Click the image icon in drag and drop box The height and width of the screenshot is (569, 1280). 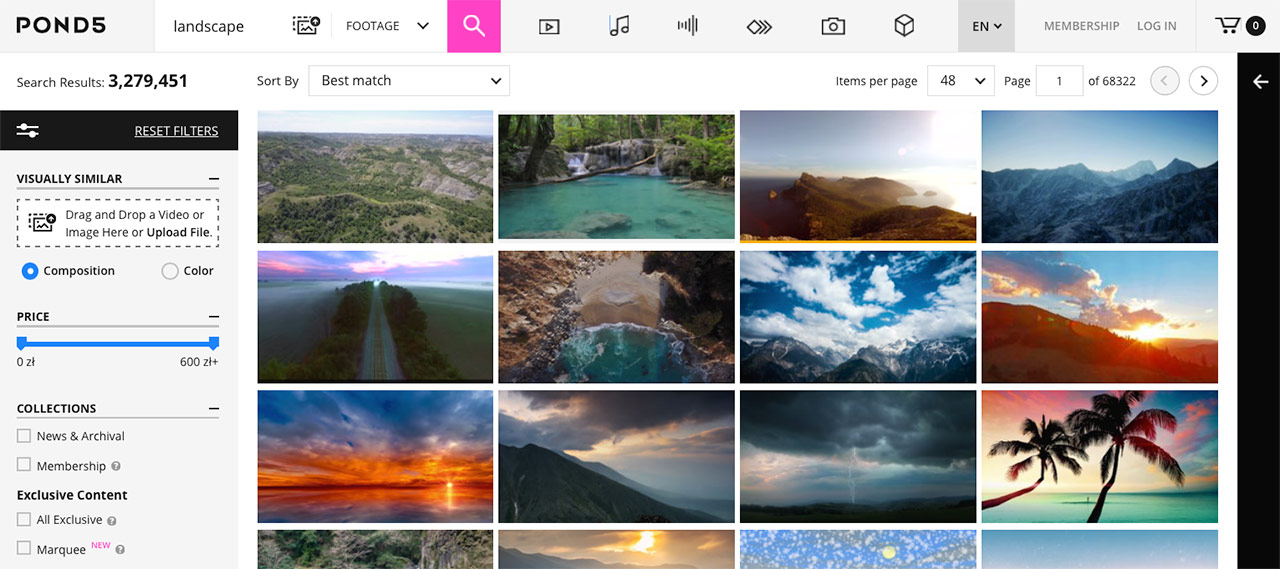click(x=42, y=223)
